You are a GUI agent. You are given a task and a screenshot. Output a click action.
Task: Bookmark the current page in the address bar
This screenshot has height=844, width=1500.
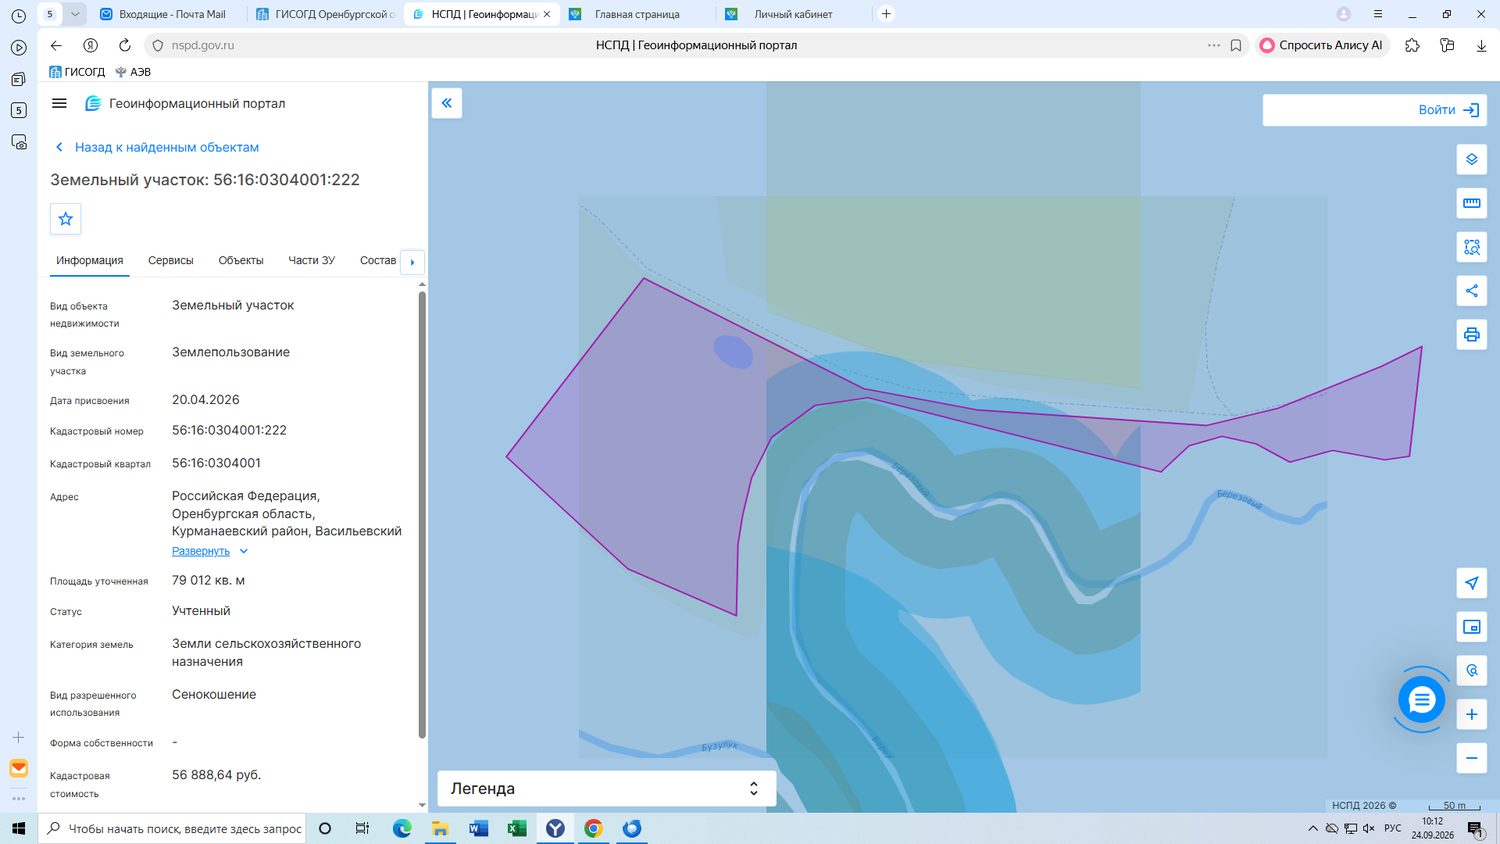click(1236, 45)
